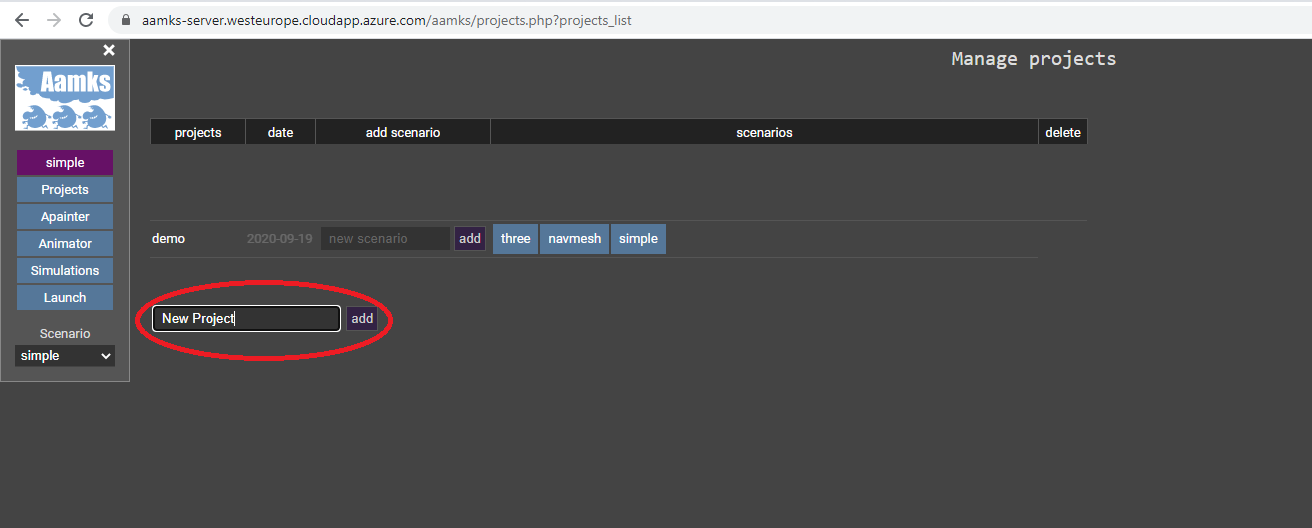Select the purple simple sidebar button
This screenshot has height=528, width=1312.
tap(65, 163)
